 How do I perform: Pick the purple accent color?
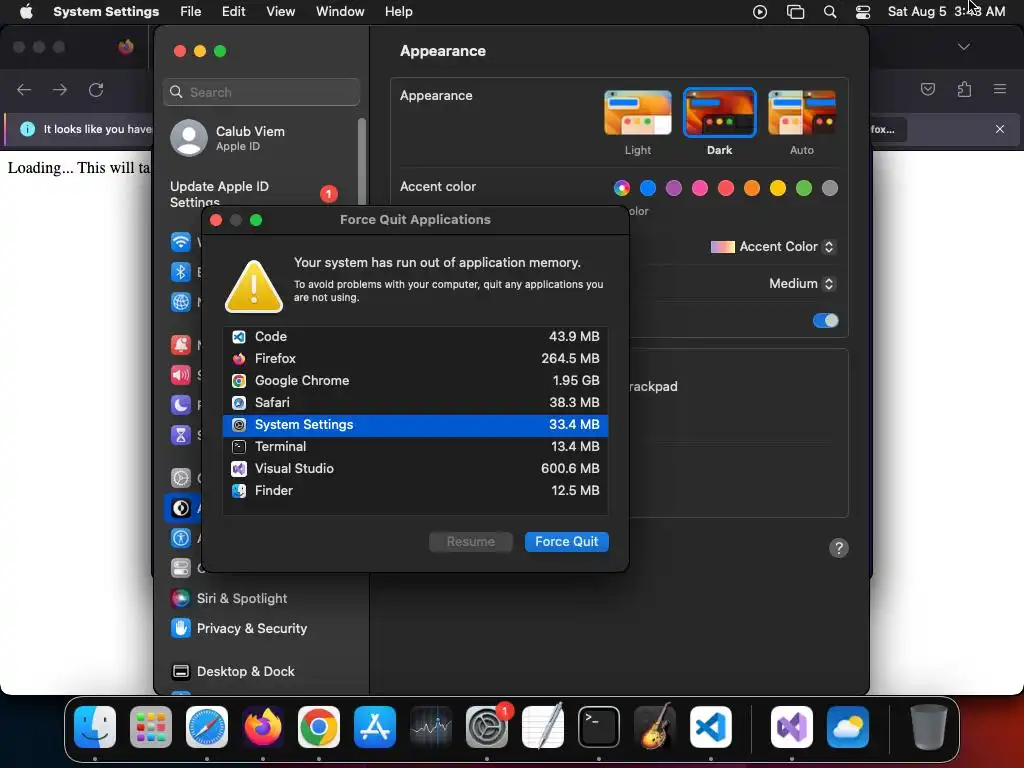(x=674, y=188)
